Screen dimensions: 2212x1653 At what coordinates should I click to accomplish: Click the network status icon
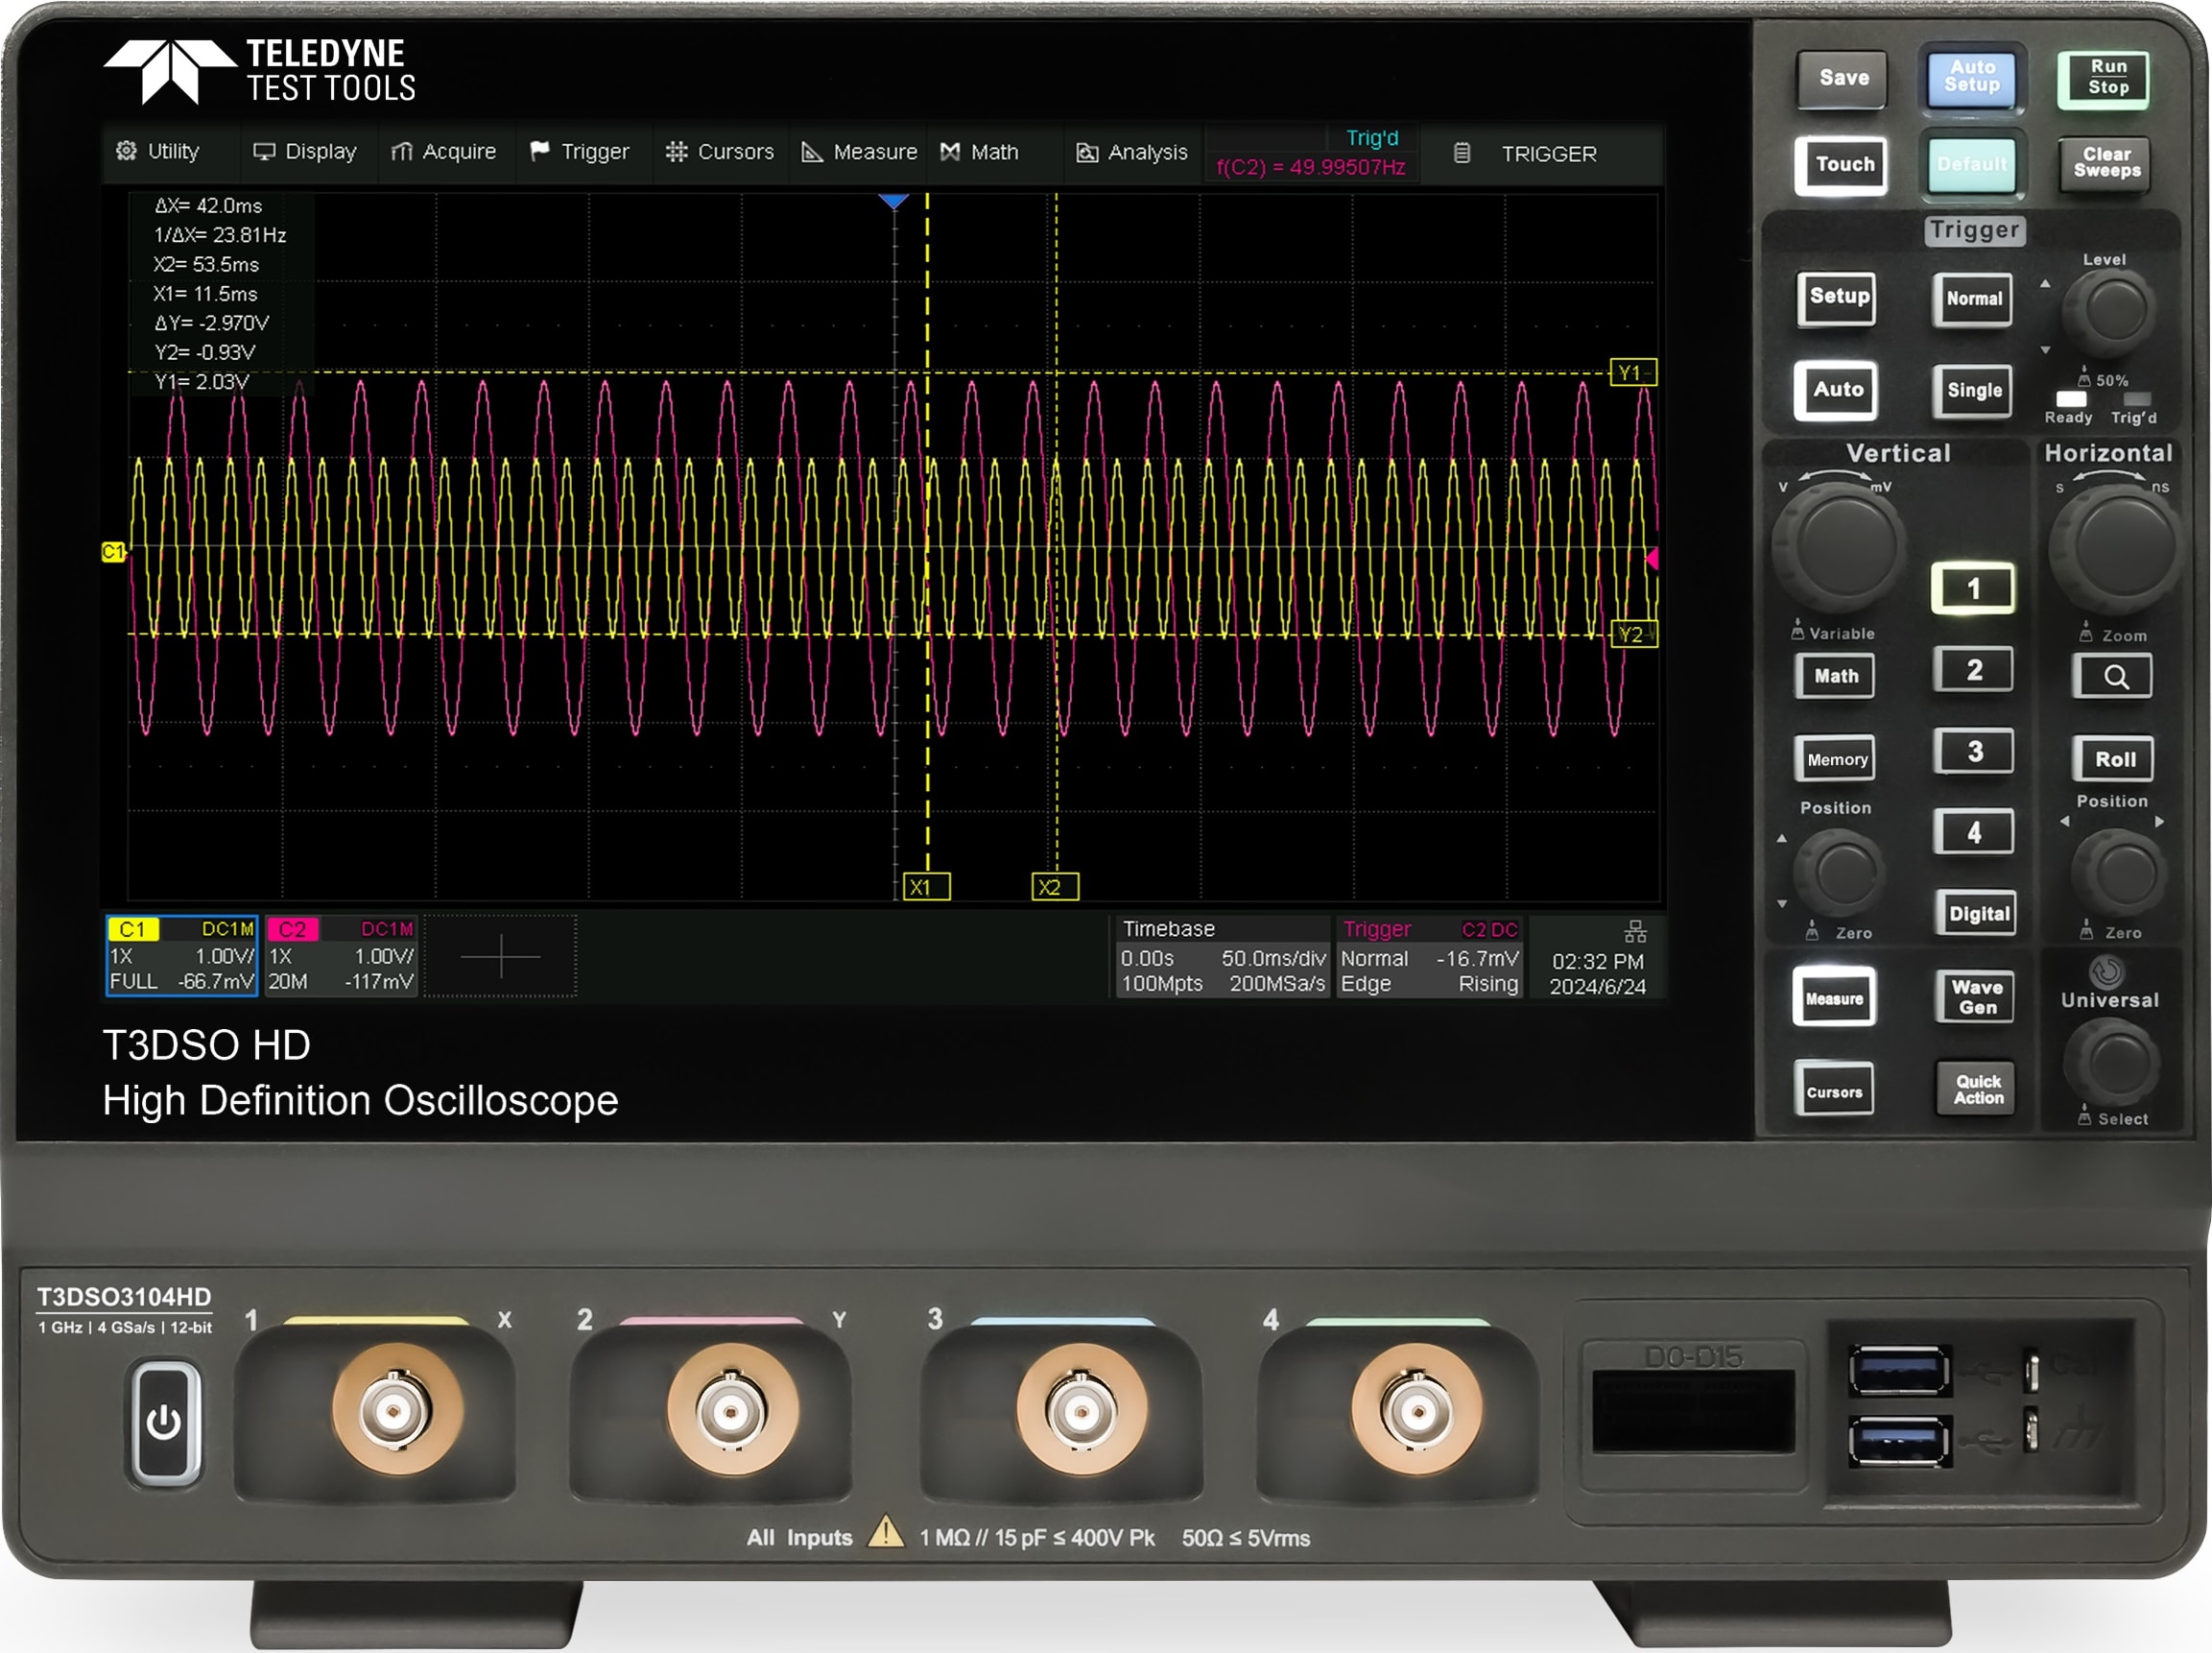[1635, 932]
